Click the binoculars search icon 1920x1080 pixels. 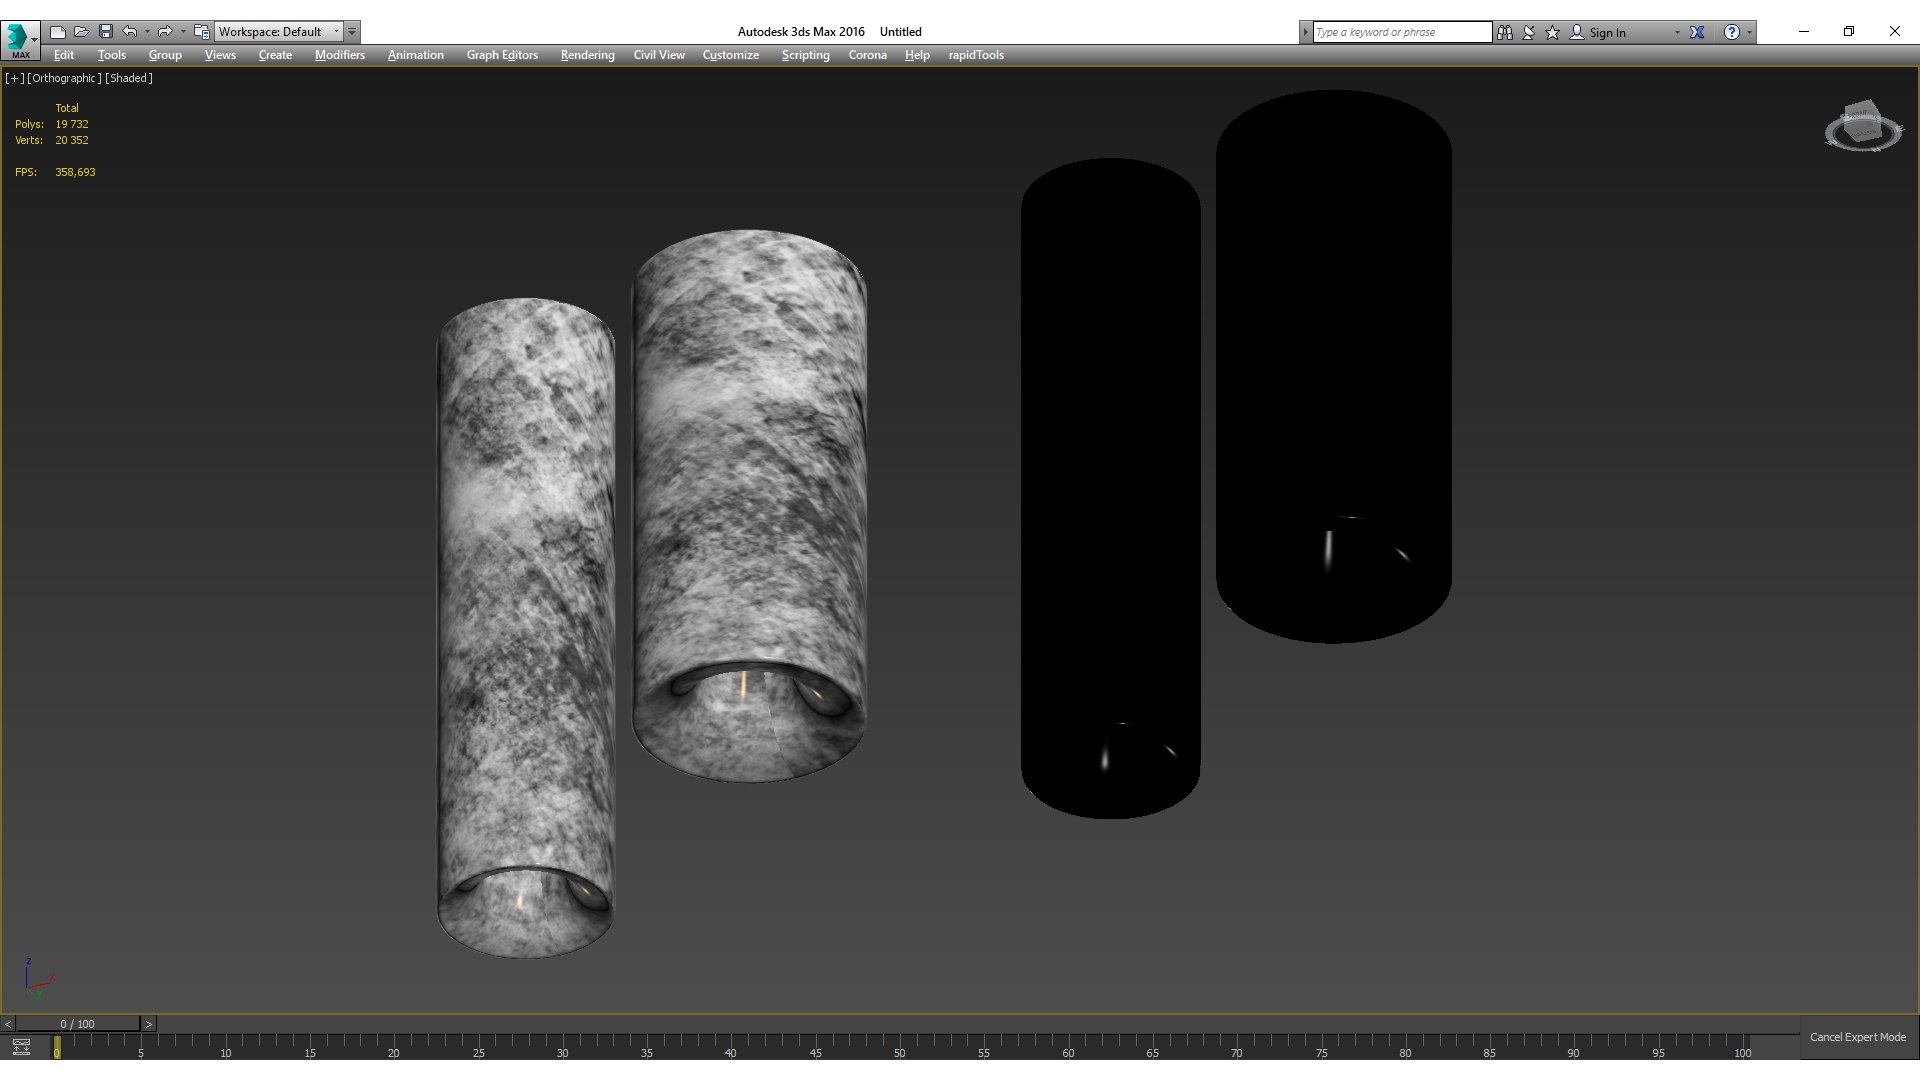tap(1505, 32)
